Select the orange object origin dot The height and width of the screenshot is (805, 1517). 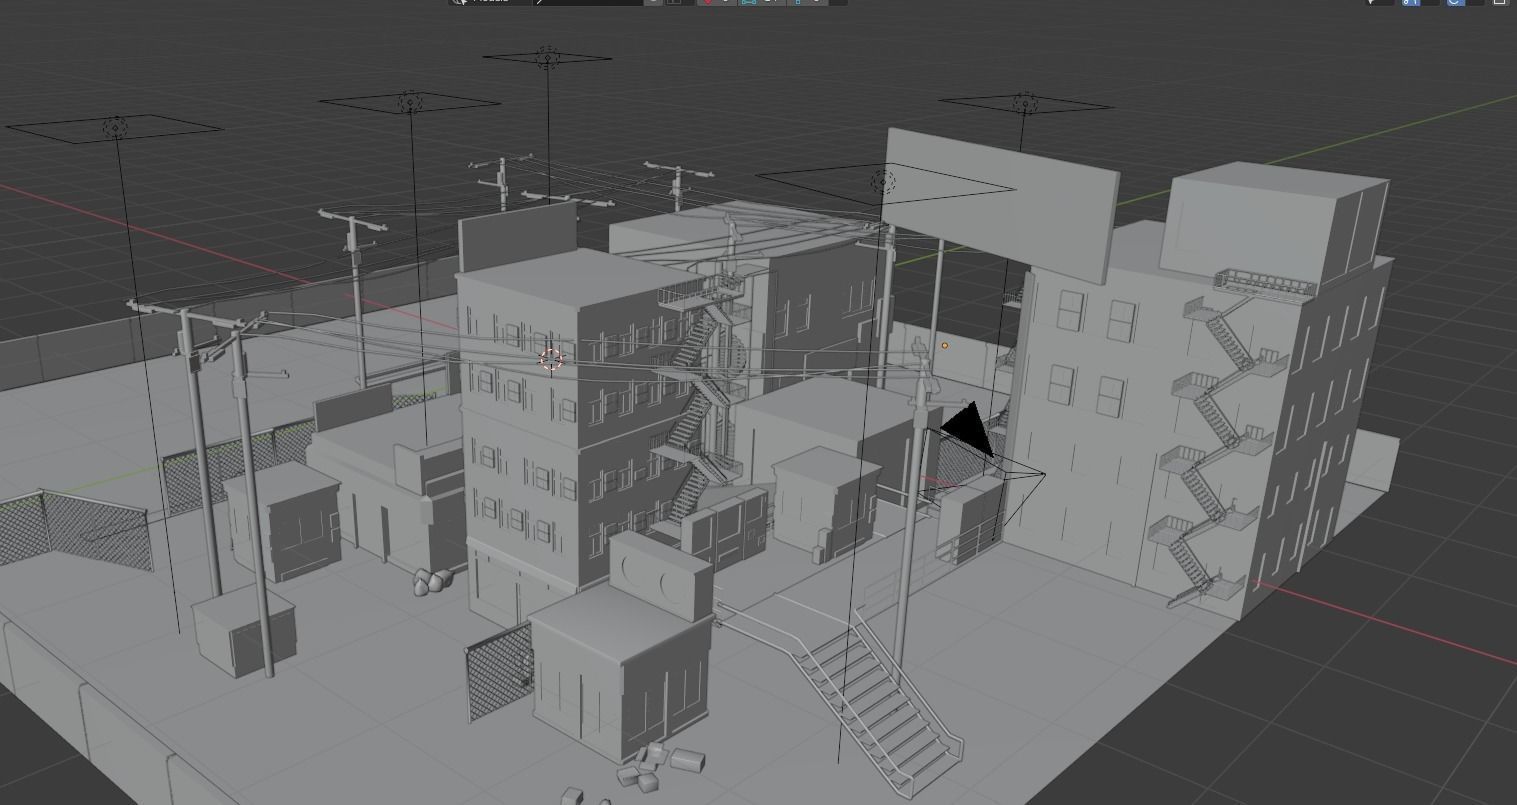point(945,346)
